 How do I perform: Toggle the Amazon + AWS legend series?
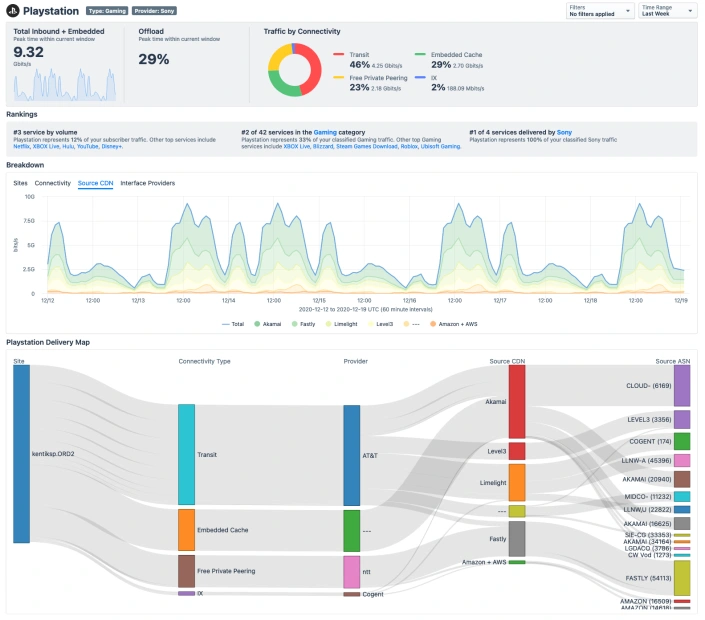454,324
